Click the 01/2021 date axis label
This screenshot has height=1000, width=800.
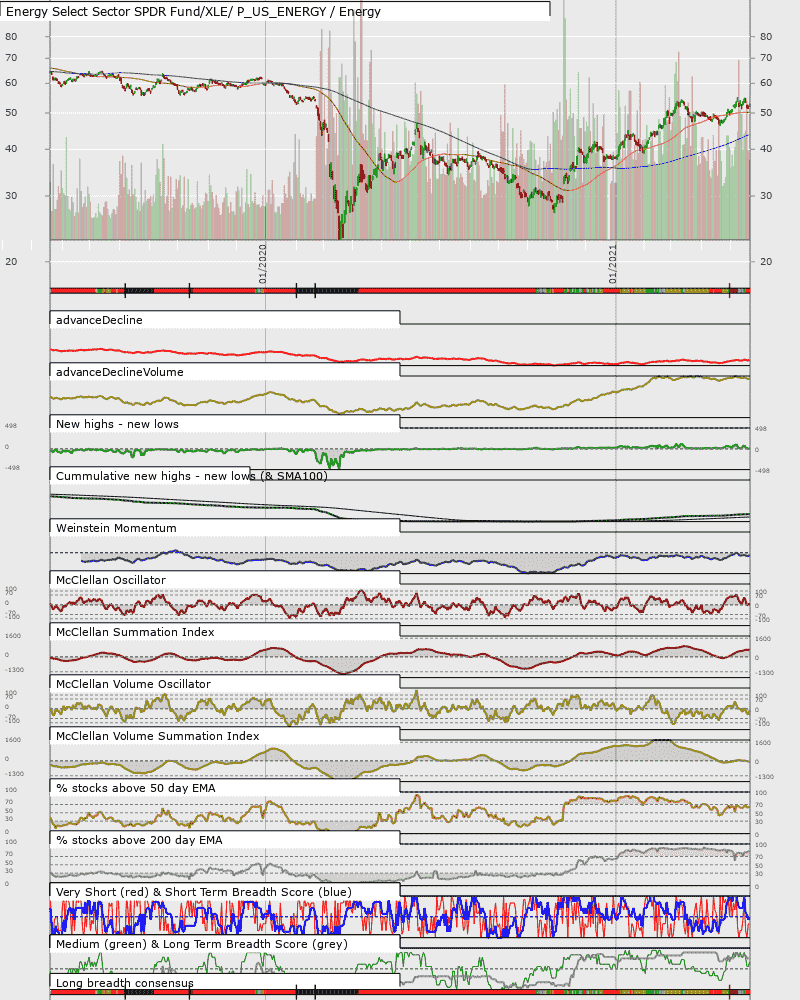(x=613, y=264)
